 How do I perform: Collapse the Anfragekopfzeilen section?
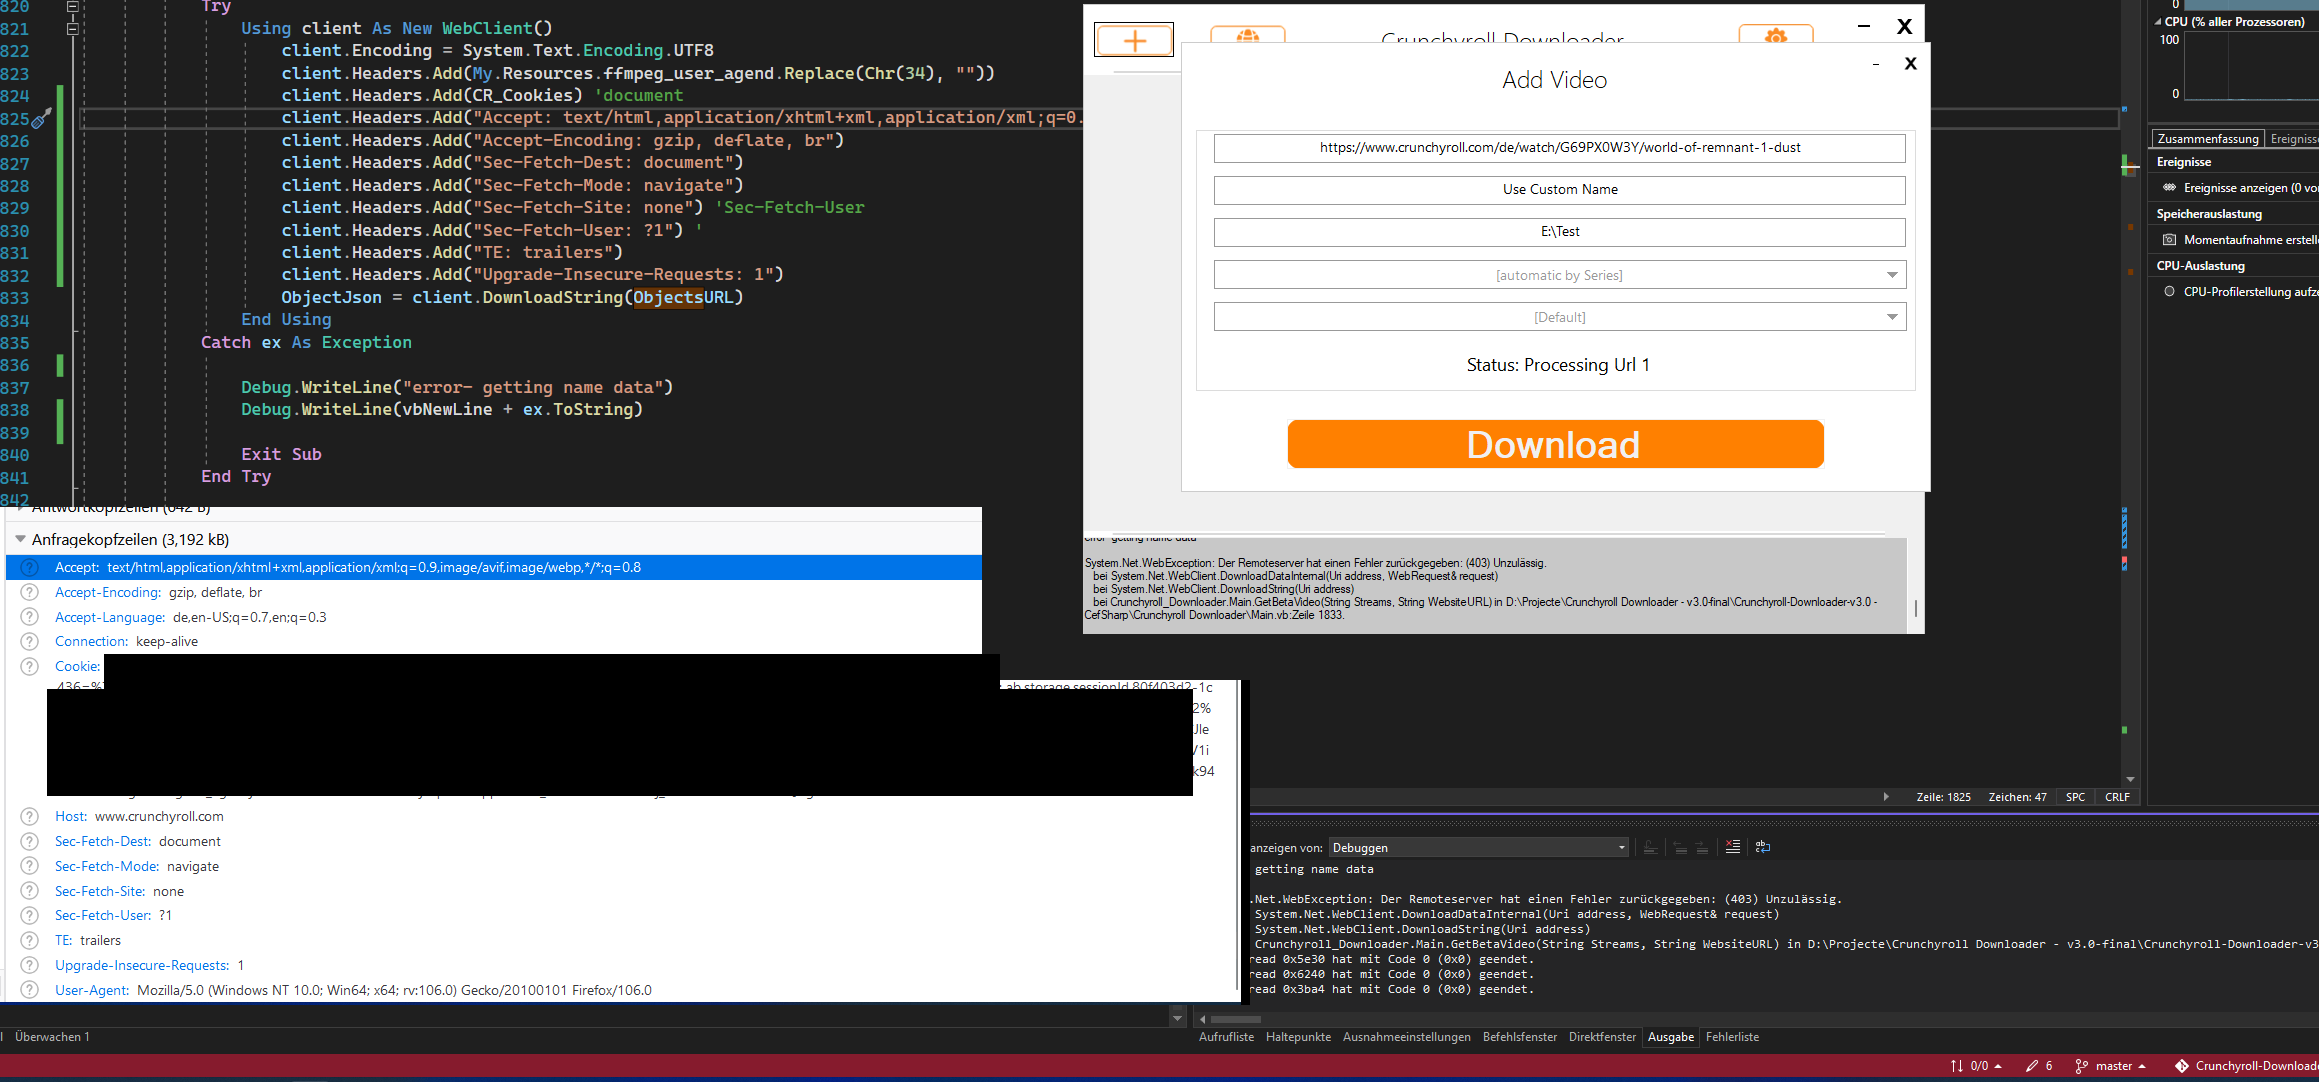point(20,539)
